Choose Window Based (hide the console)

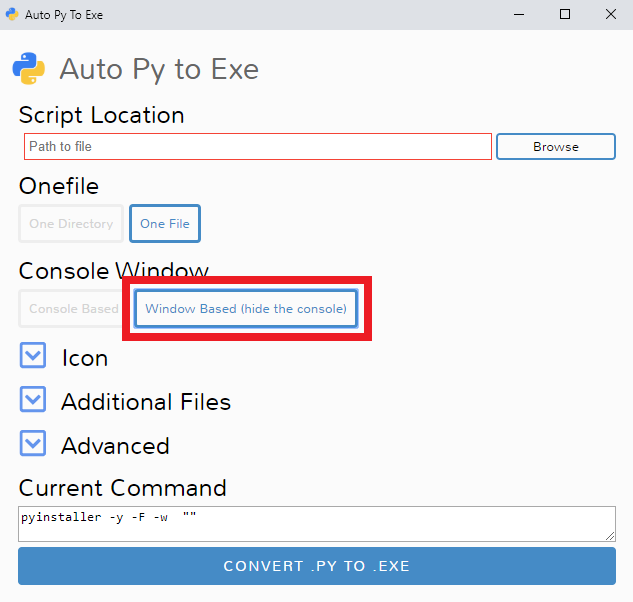coord(246,308)
